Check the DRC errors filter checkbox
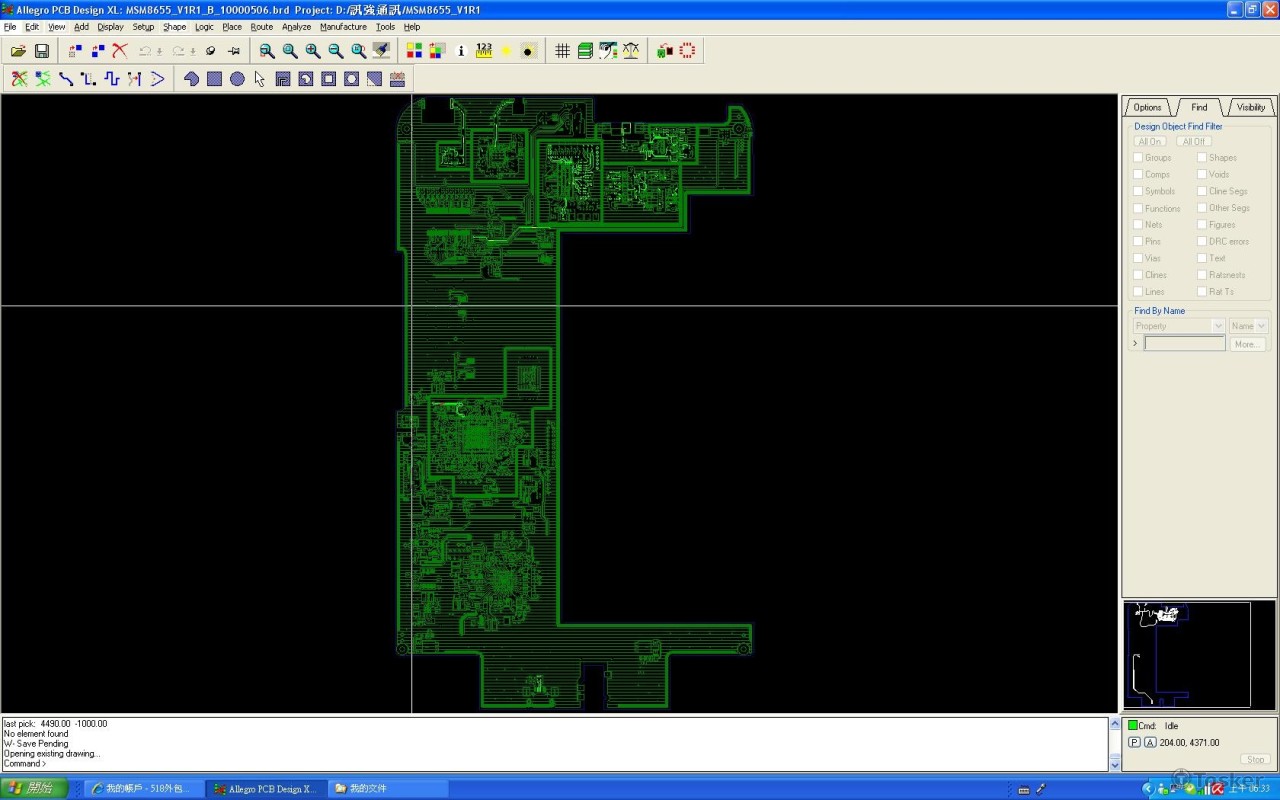The height and width of the screenshot is (800, 1280). 1202,241
